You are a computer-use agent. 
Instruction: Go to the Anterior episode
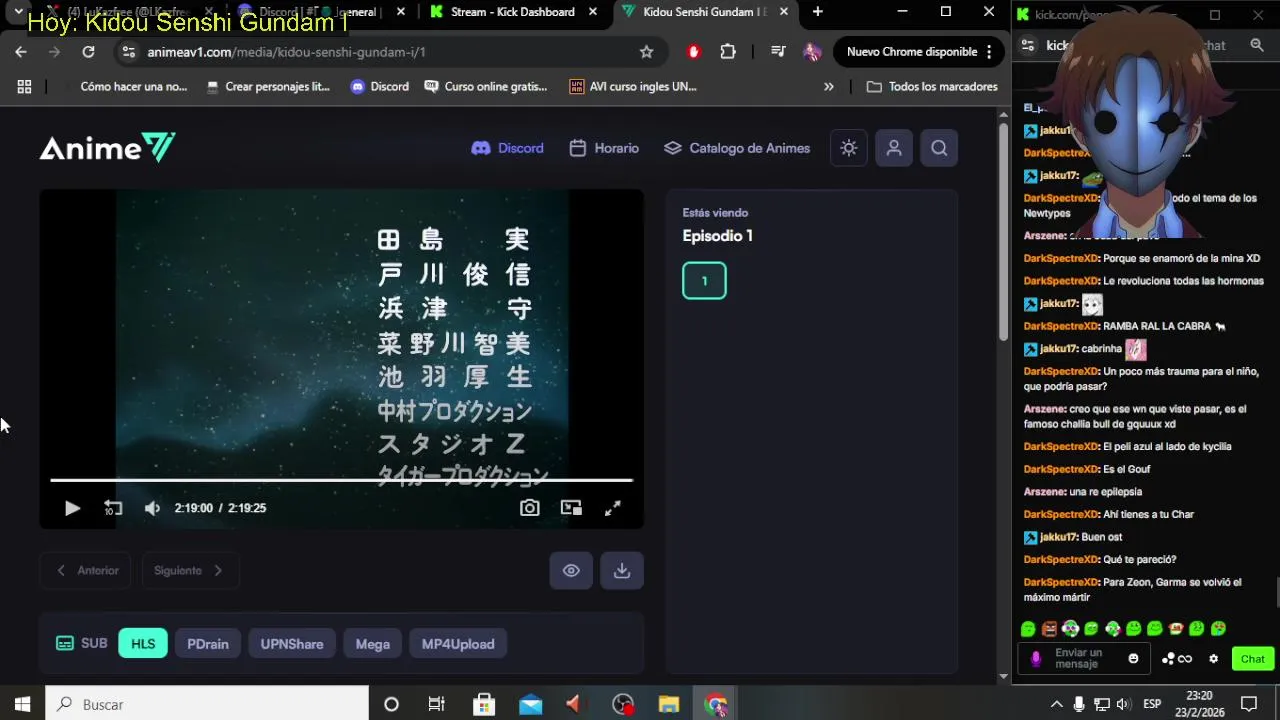pyautogui.click(x=86, y=570)
